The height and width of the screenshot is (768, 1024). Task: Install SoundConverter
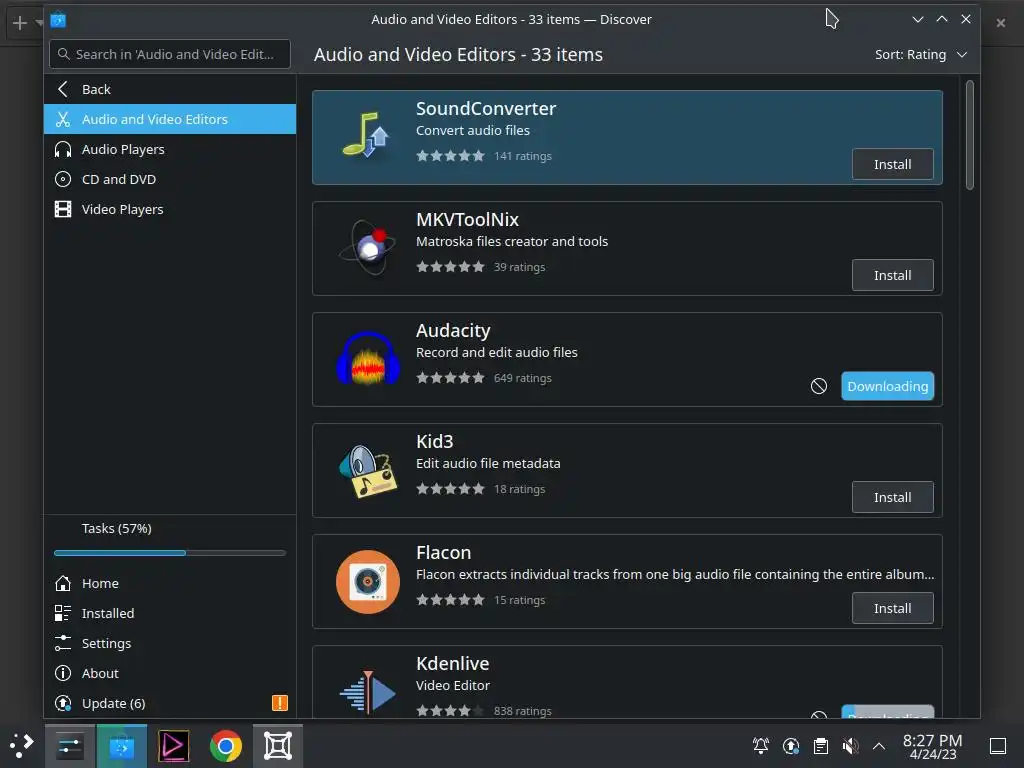892,164
